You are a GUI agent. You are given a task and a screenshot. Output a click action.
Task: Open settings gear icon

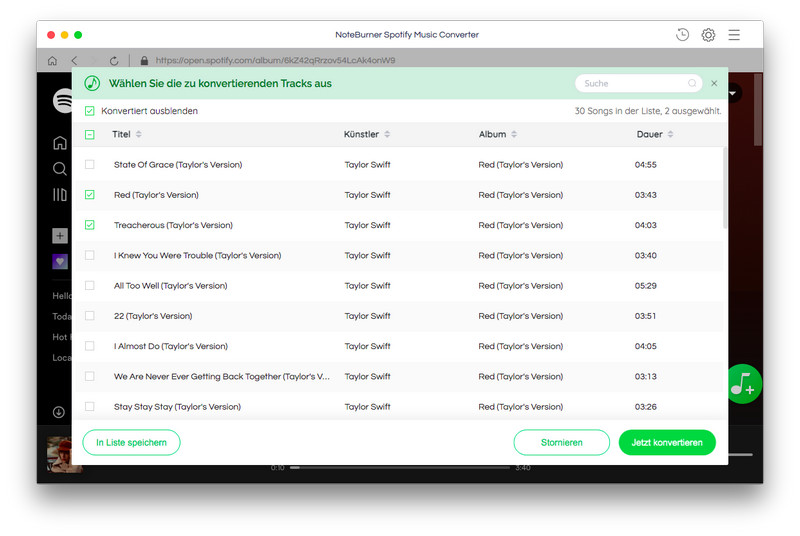pos(708,35)
